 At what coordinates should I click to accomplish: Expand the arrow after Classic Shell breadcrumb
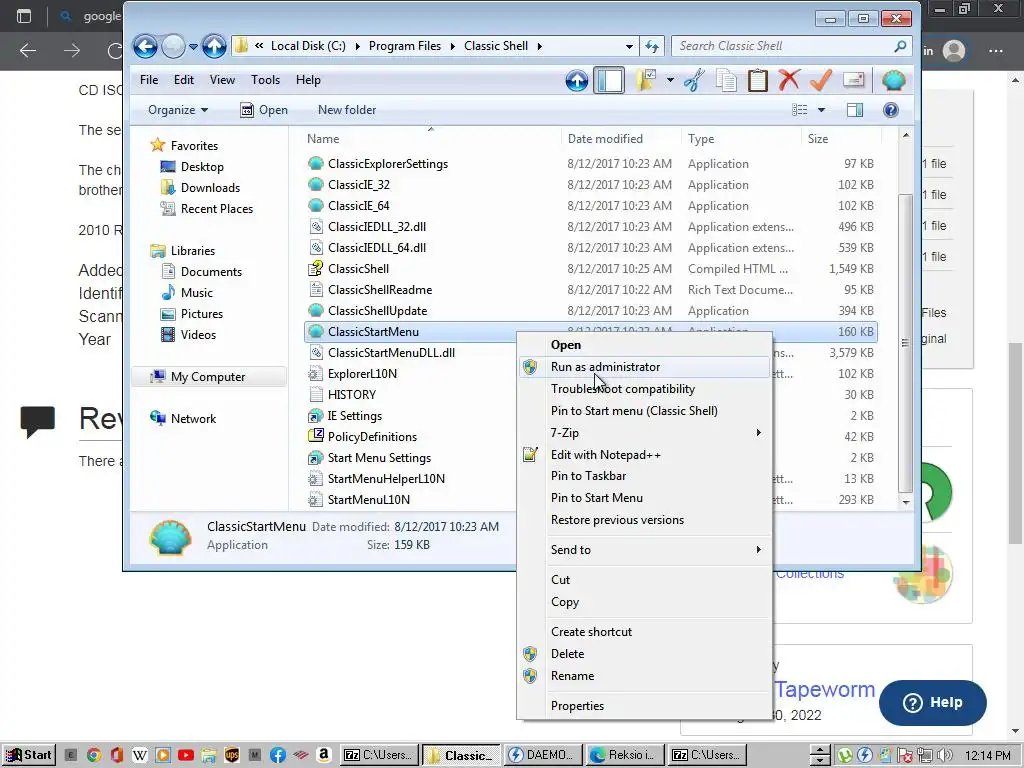[539, 46]
